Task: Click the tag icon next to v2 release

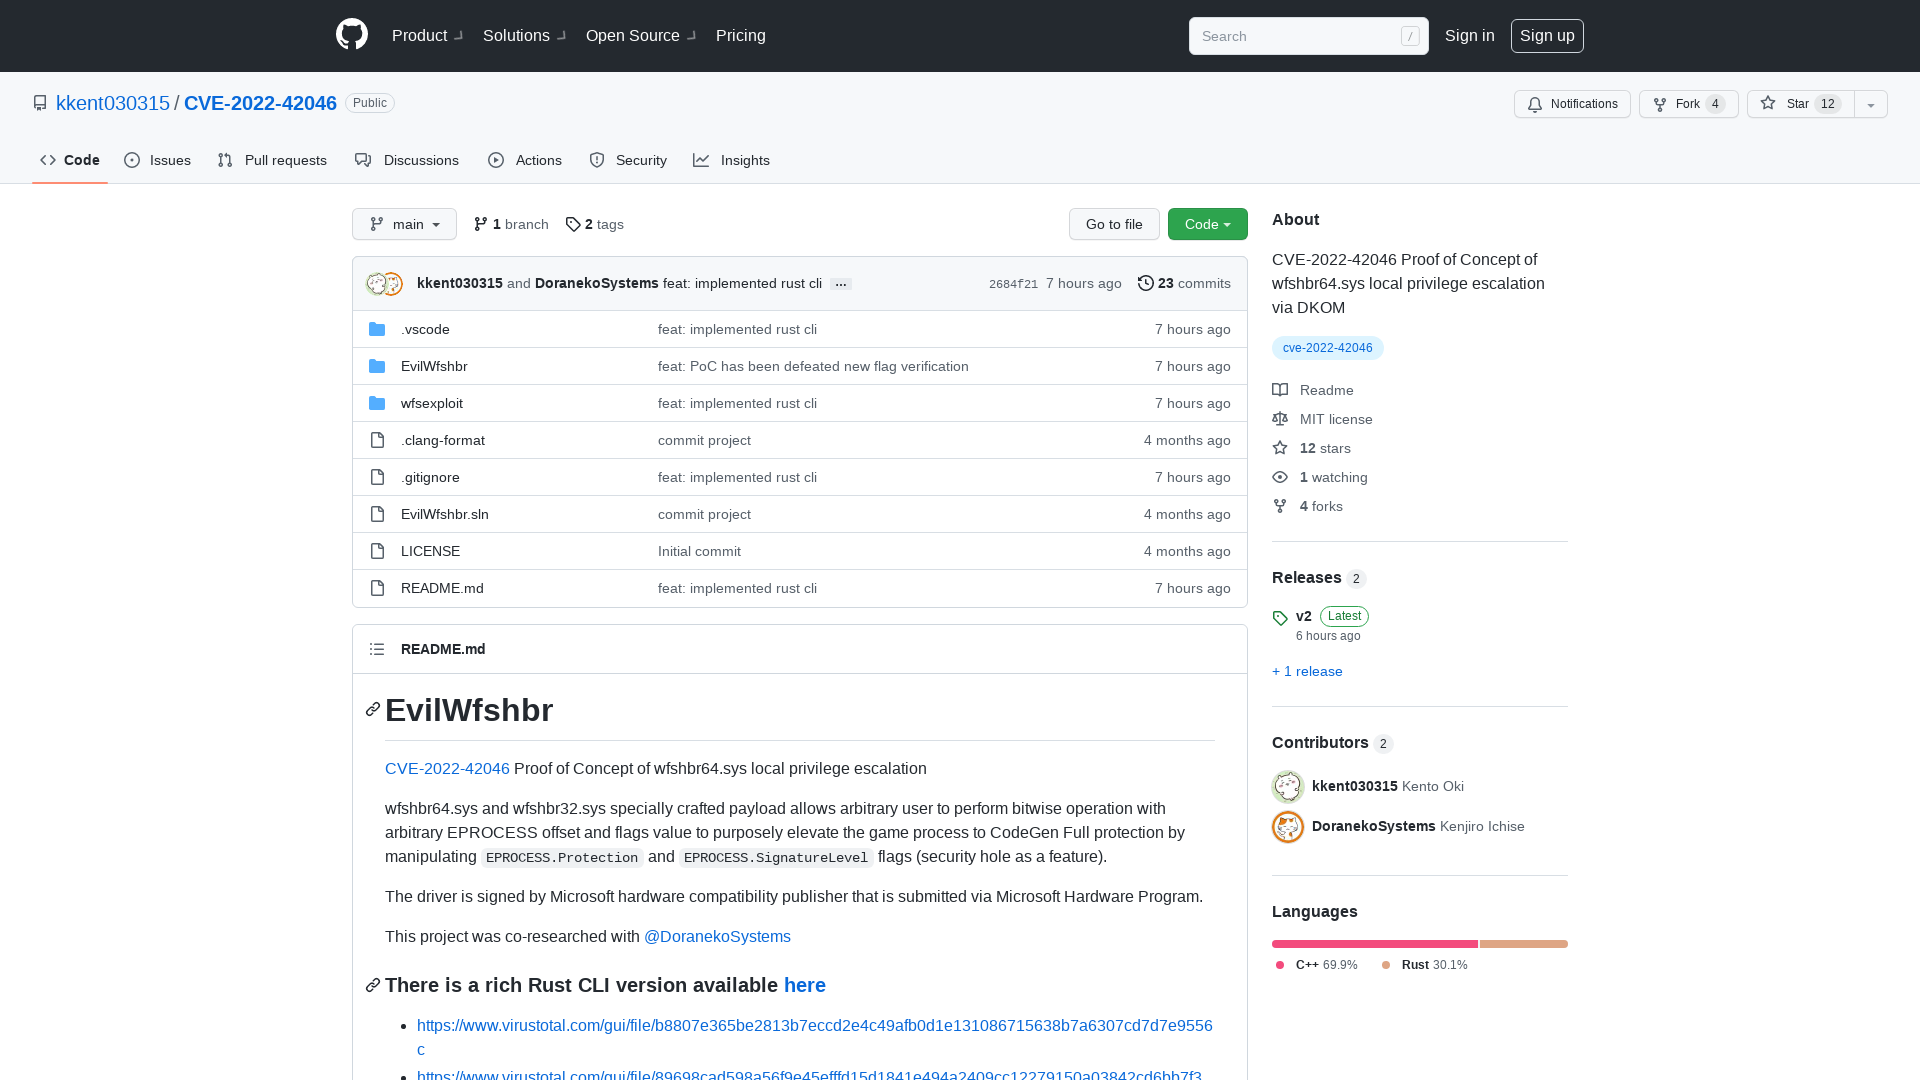Action: 1280,618
